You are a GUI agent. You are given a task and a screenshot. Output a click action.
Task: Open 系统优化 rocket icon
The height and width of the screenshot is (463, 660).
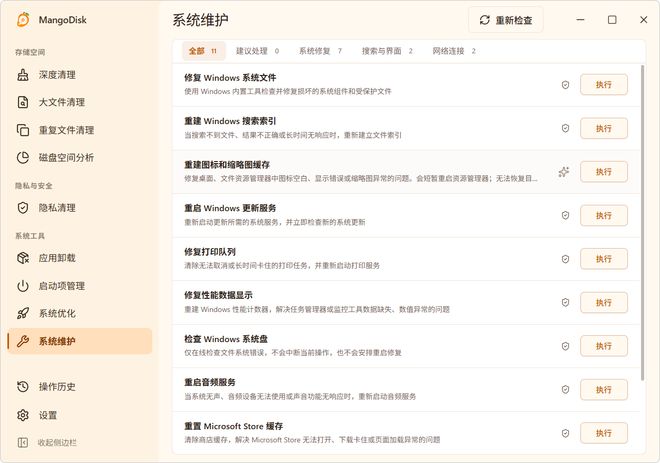(x=23, y=313)
